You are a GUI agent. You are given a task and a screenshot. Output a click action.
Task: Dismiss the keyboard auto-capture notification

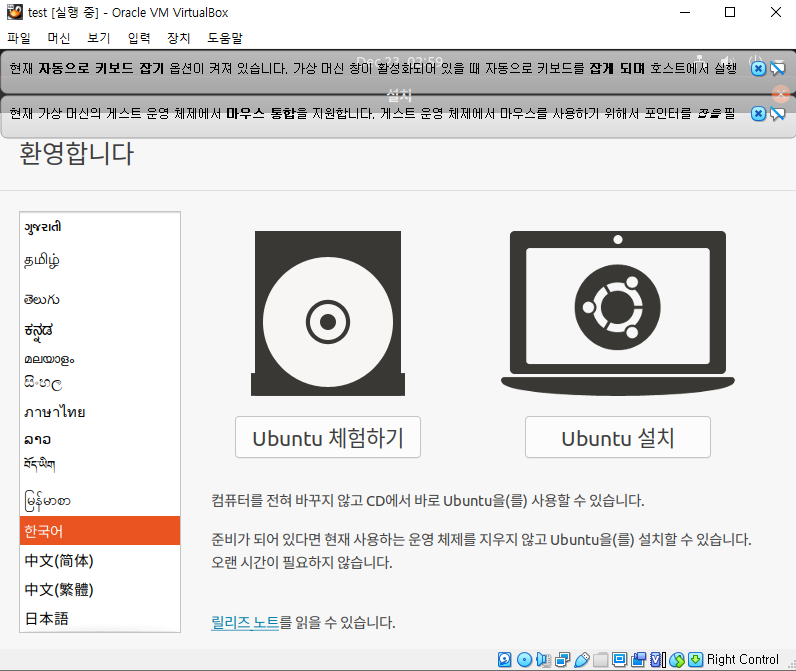[758, 68]
